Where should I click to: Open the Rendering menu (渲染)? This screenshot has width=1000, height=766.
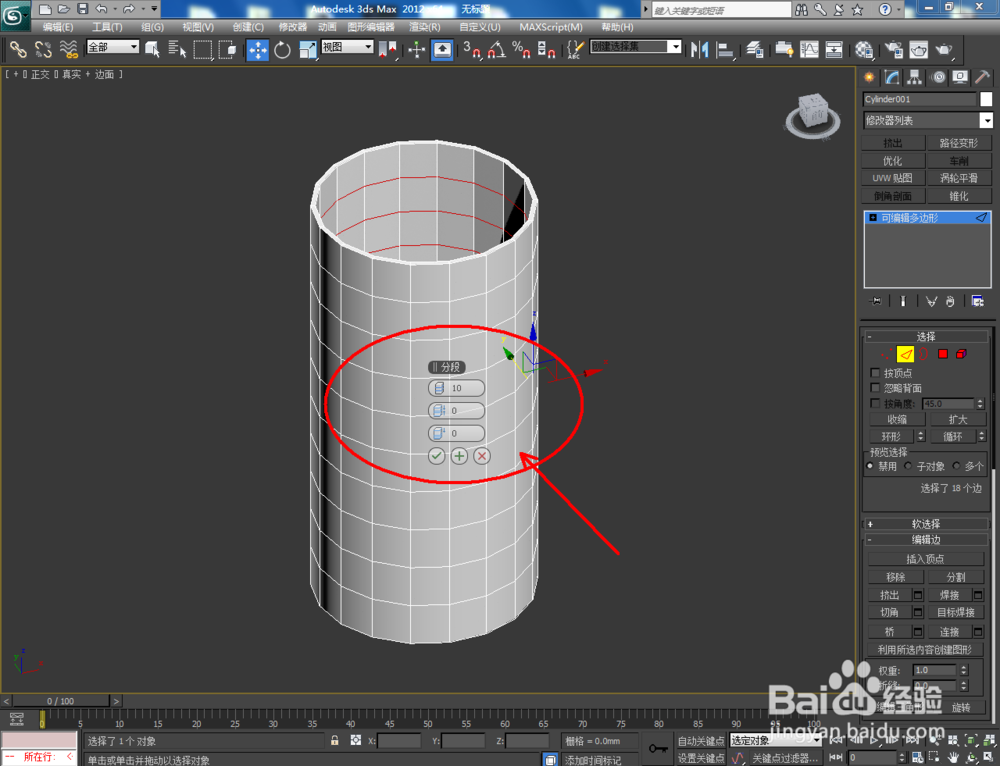click(x=424, y=27)
